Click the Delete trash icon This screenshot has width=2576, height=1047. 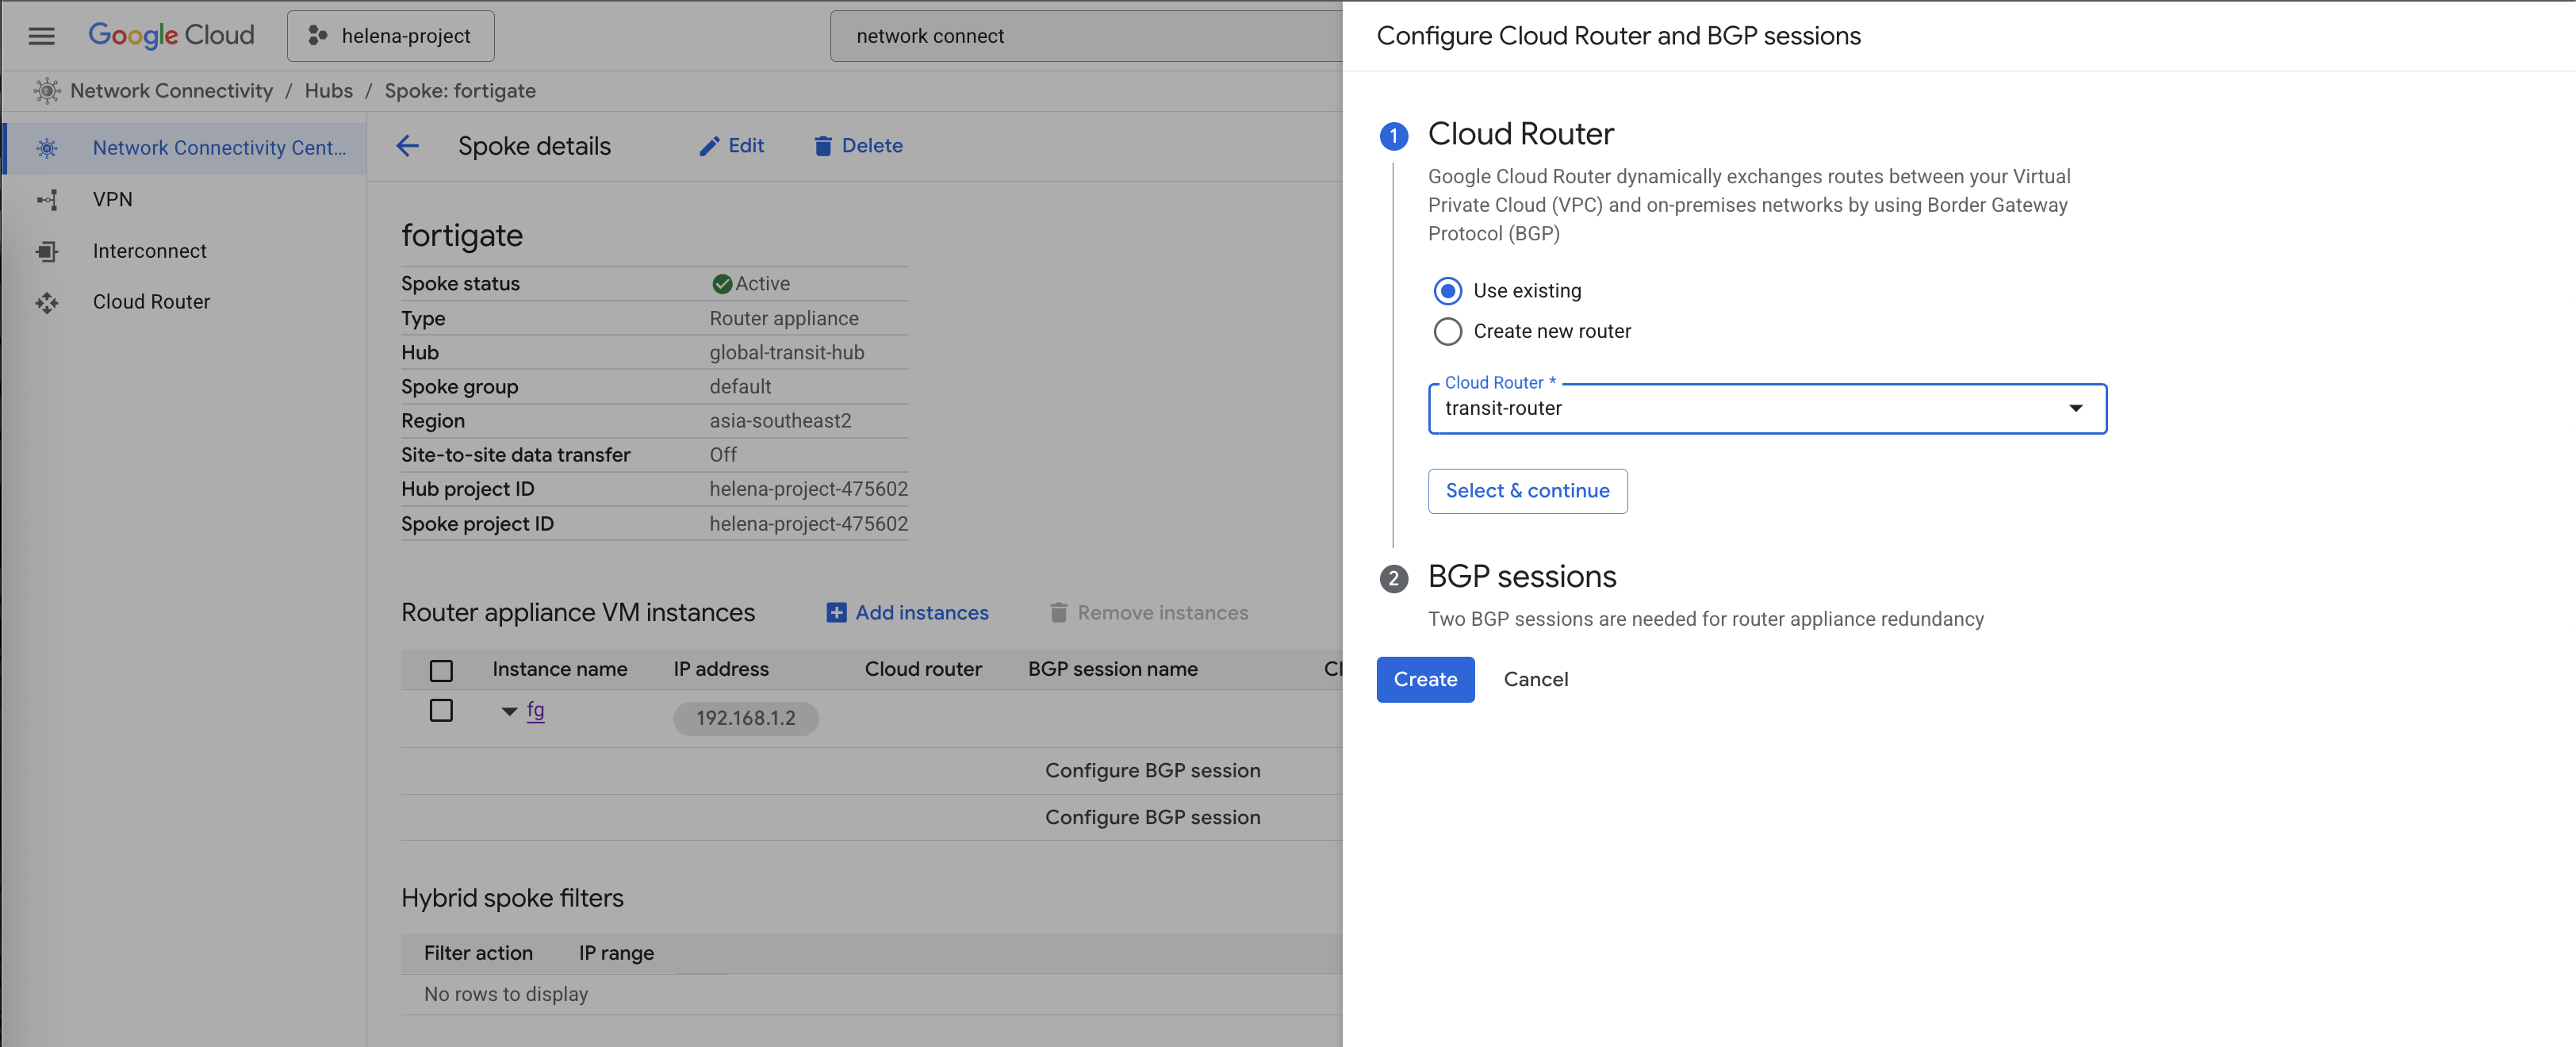822,146
